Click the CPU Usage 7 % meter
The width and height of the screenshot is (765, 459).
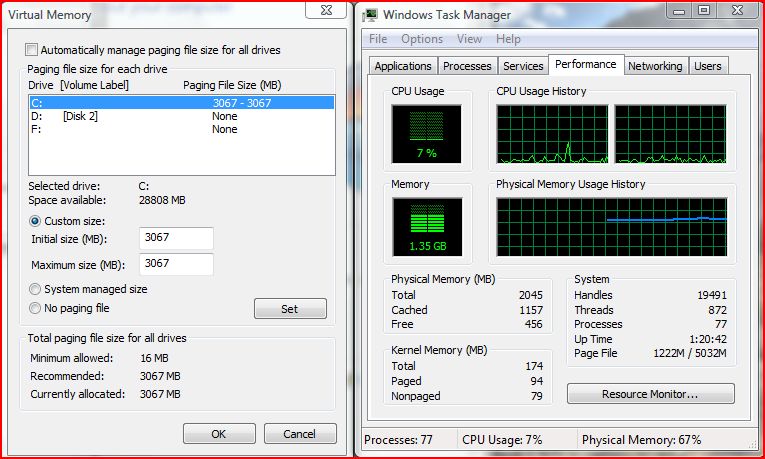click(426, 134)
